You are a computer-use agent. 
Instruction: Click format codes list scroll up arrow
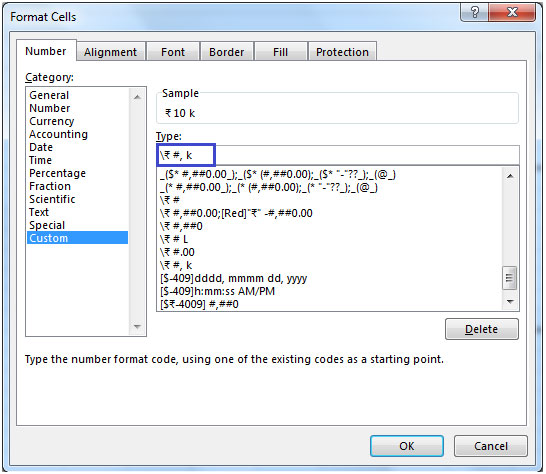pos(510,176)
